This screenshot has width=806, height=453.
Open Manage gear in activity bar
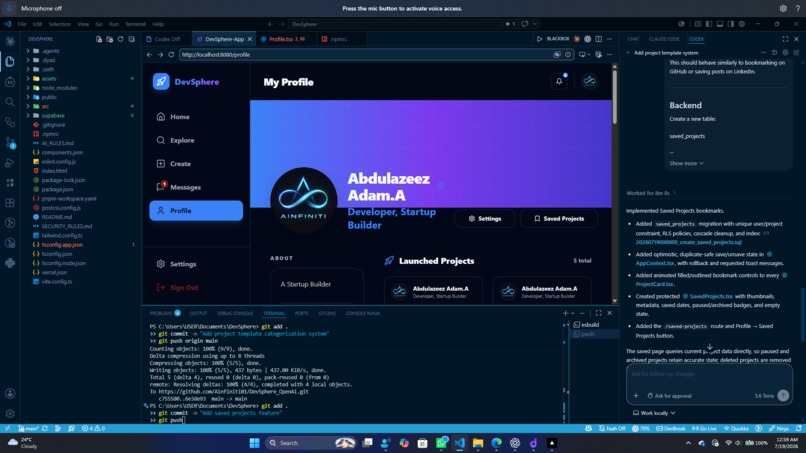(x=10, y=413)
